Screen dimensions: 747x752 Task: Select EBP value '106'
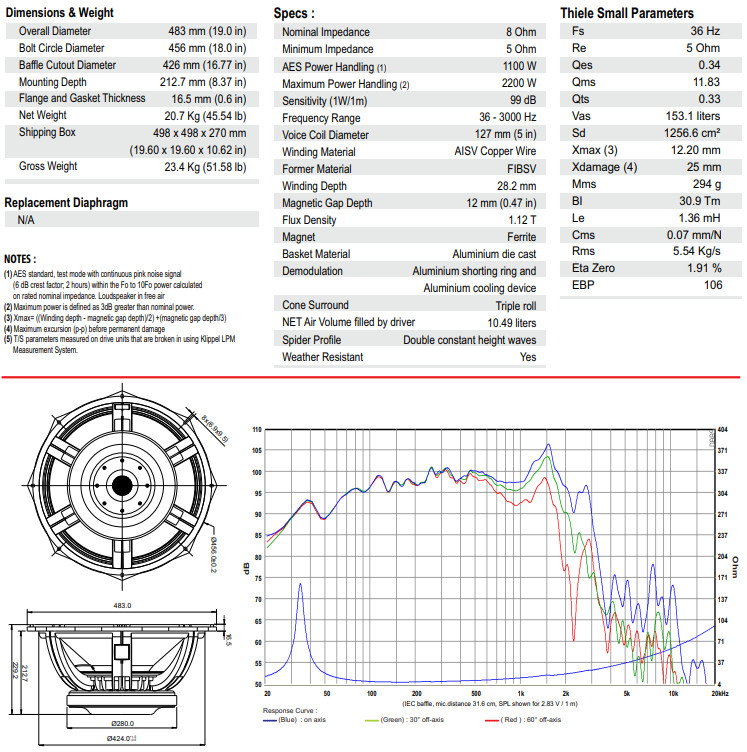point(713,285)
